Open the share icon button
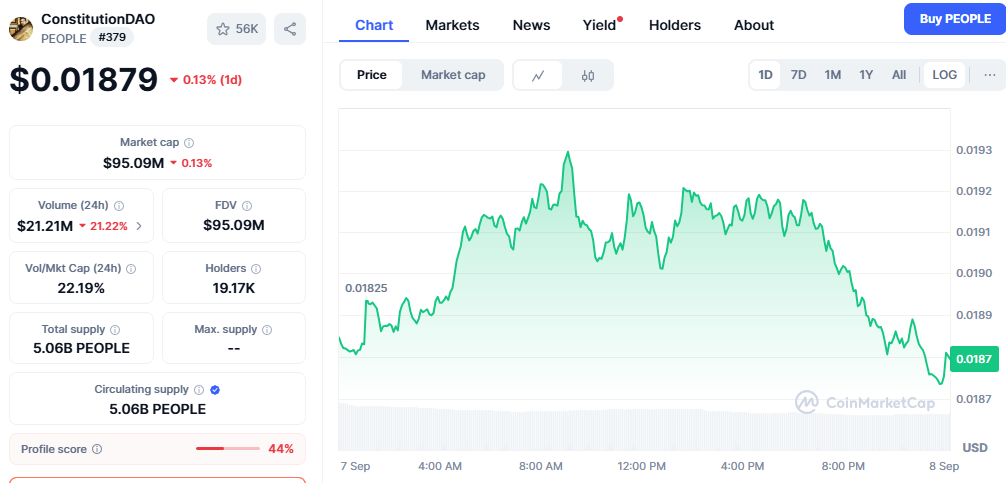 pyautogui.click(x=290, y=29)
